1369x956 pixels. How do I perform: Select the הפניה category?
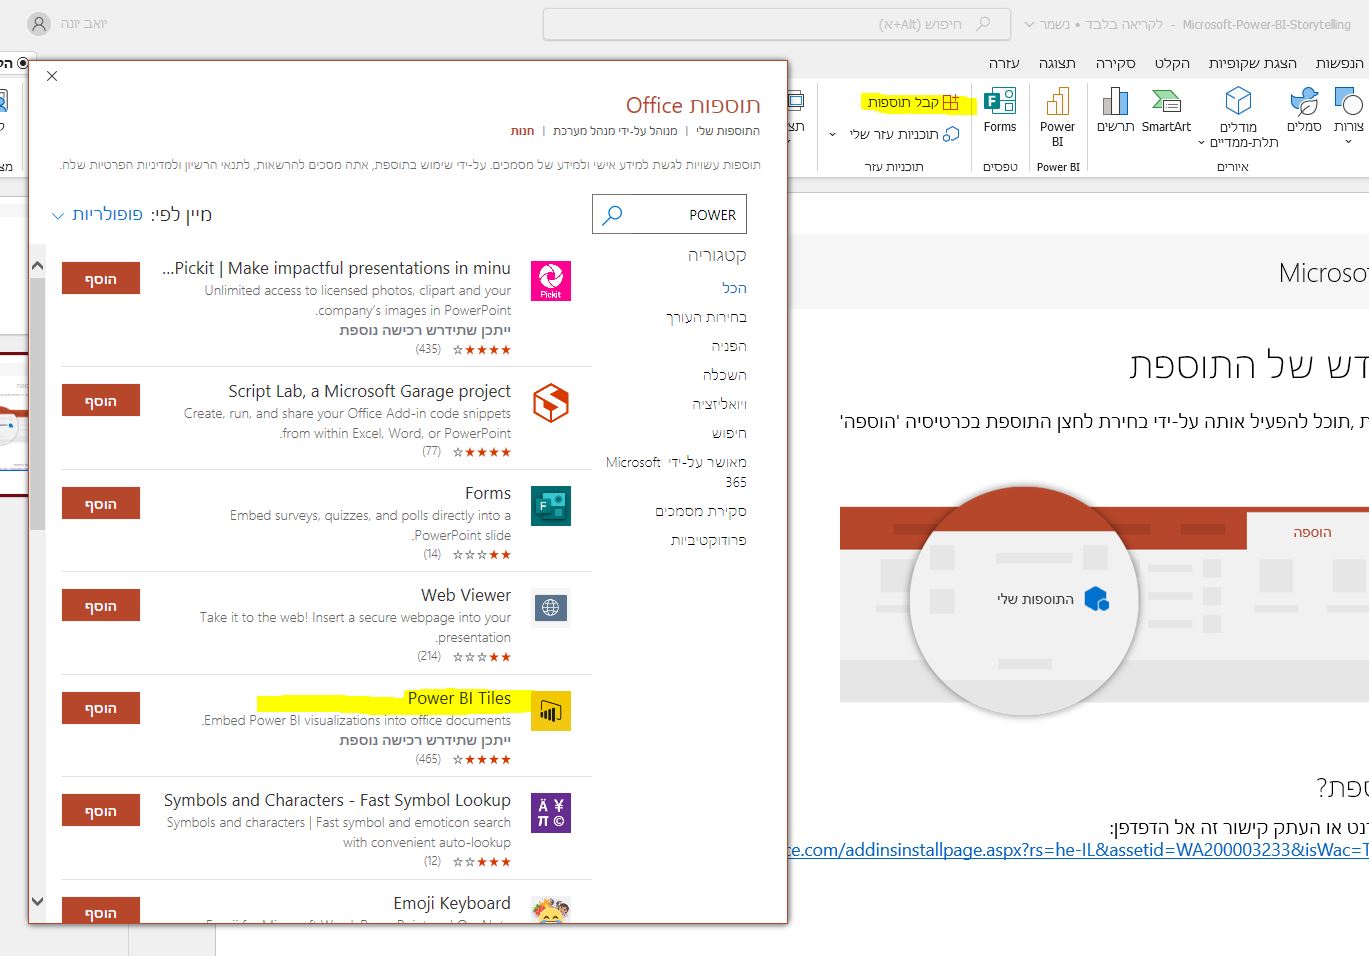point(729,346)
